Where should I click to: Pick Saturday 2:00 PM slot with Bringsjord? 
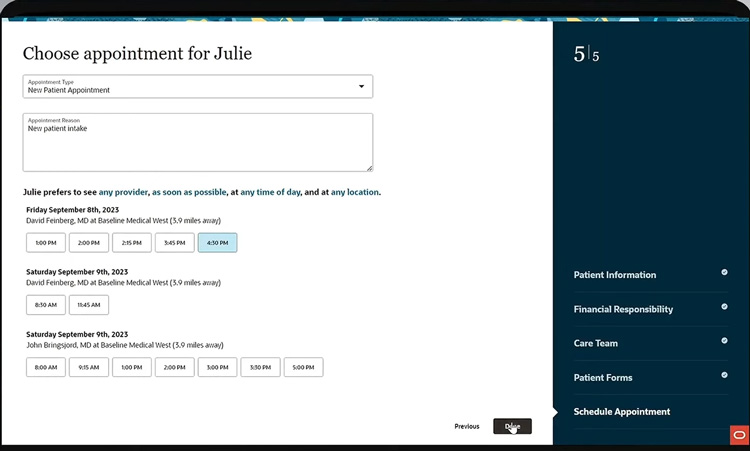175,367
